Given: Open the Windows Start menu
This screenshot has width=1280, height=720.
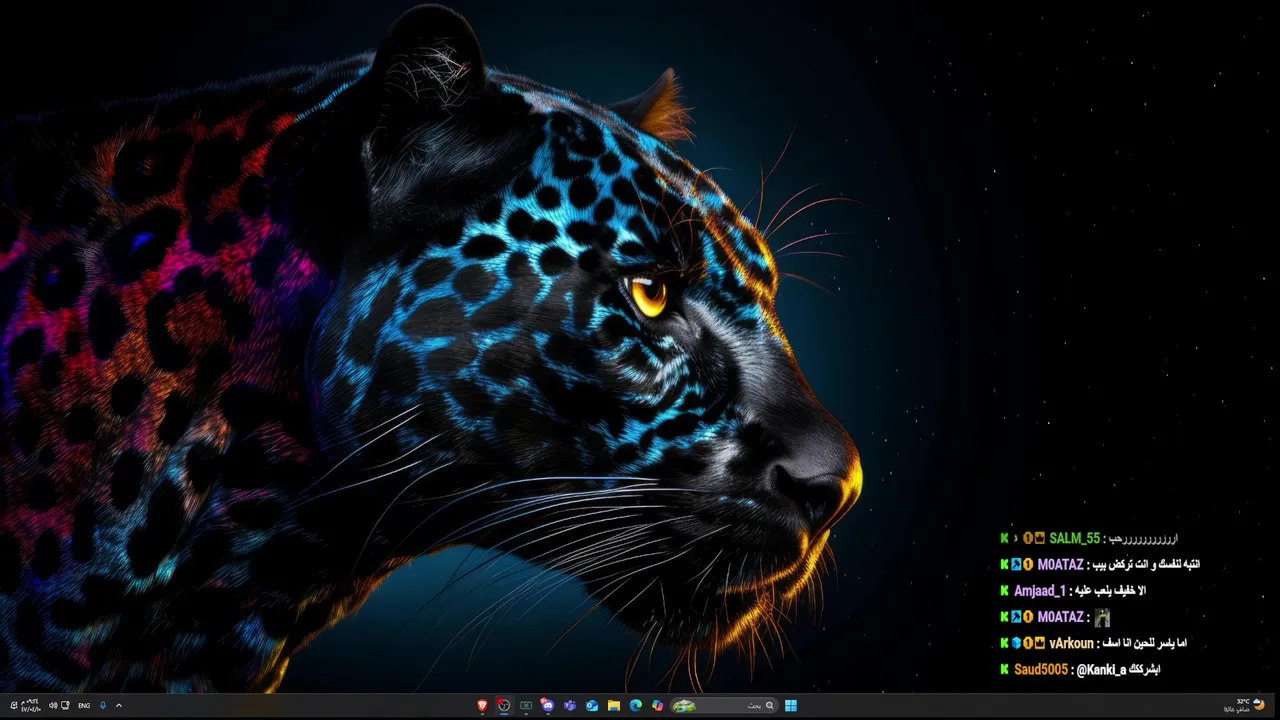Looking at the screenshot, I should tap(791, 705).
